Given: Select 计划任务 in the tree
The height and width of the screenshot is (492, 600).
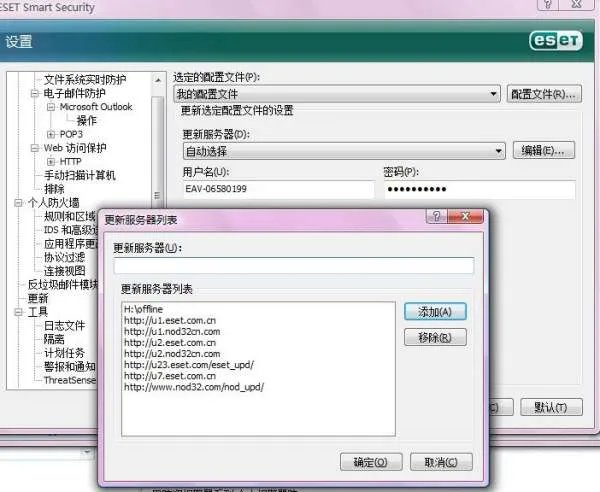Looking at the screenshot, I should 64,353.
